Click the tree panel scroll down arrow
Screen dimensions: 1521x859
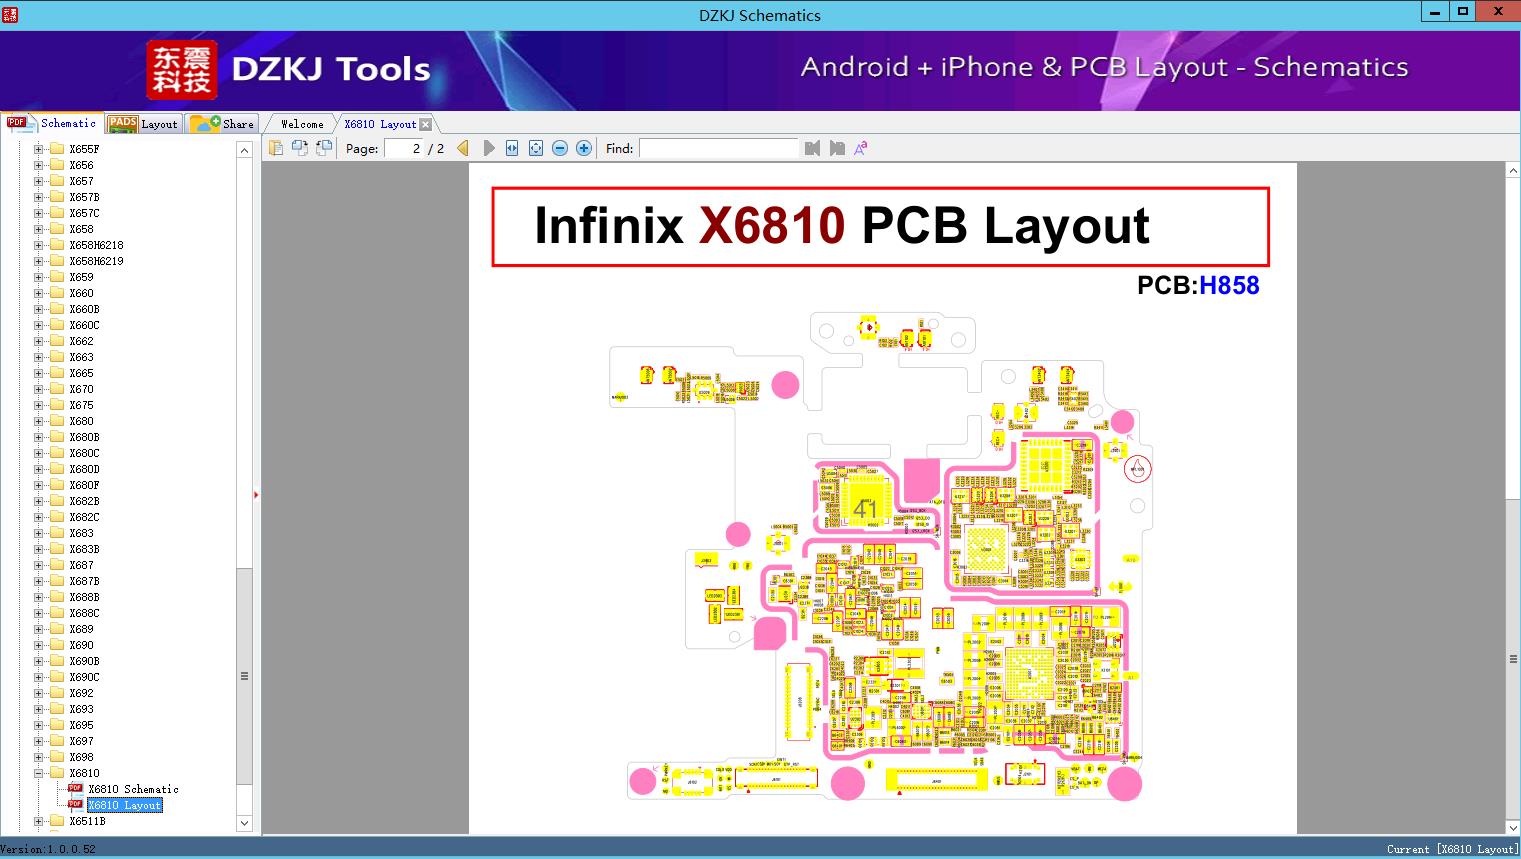tap(244, 824)
